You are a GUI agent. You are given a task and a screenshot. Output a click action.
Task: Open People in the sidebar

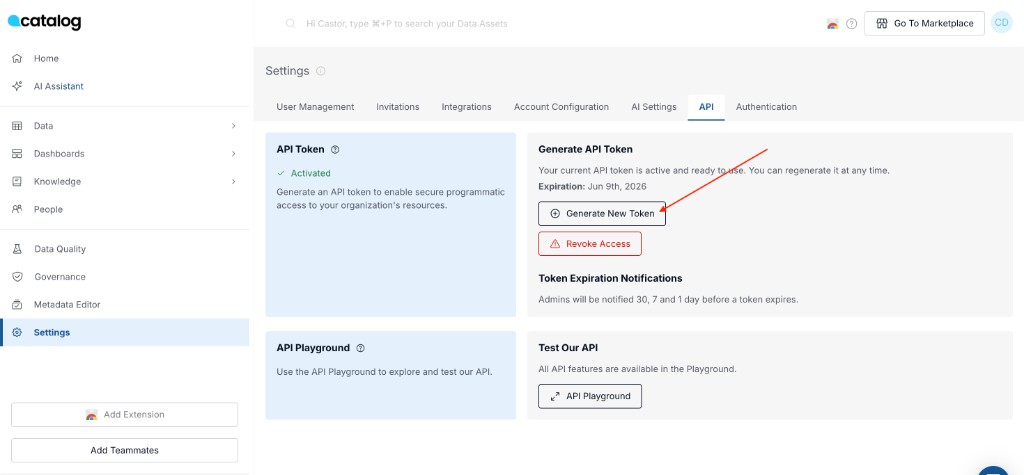pos(124,209)
